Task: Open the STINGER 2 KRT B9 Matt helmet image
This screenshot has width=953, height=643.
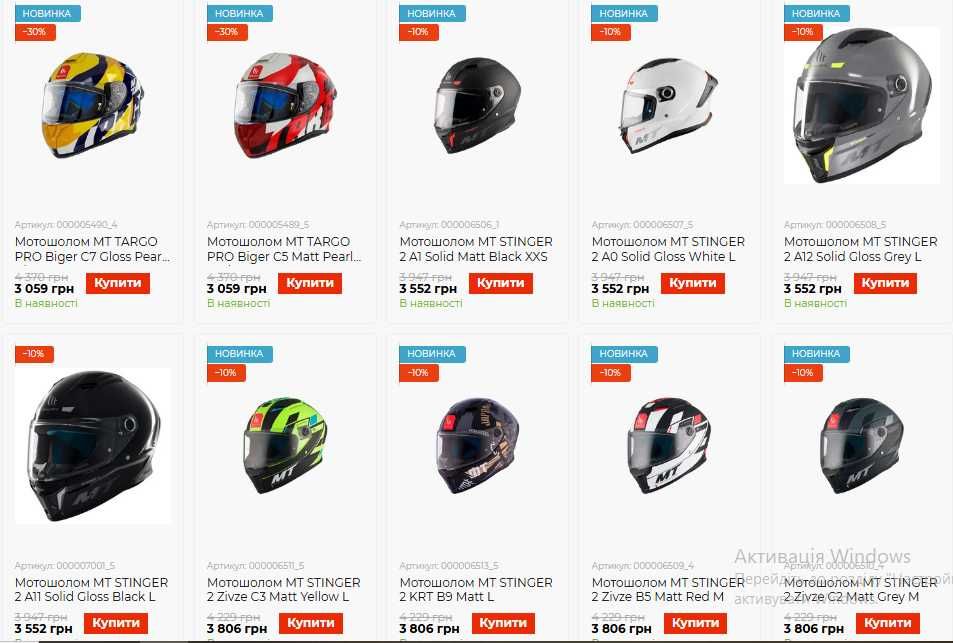Action: click(477, 446)
